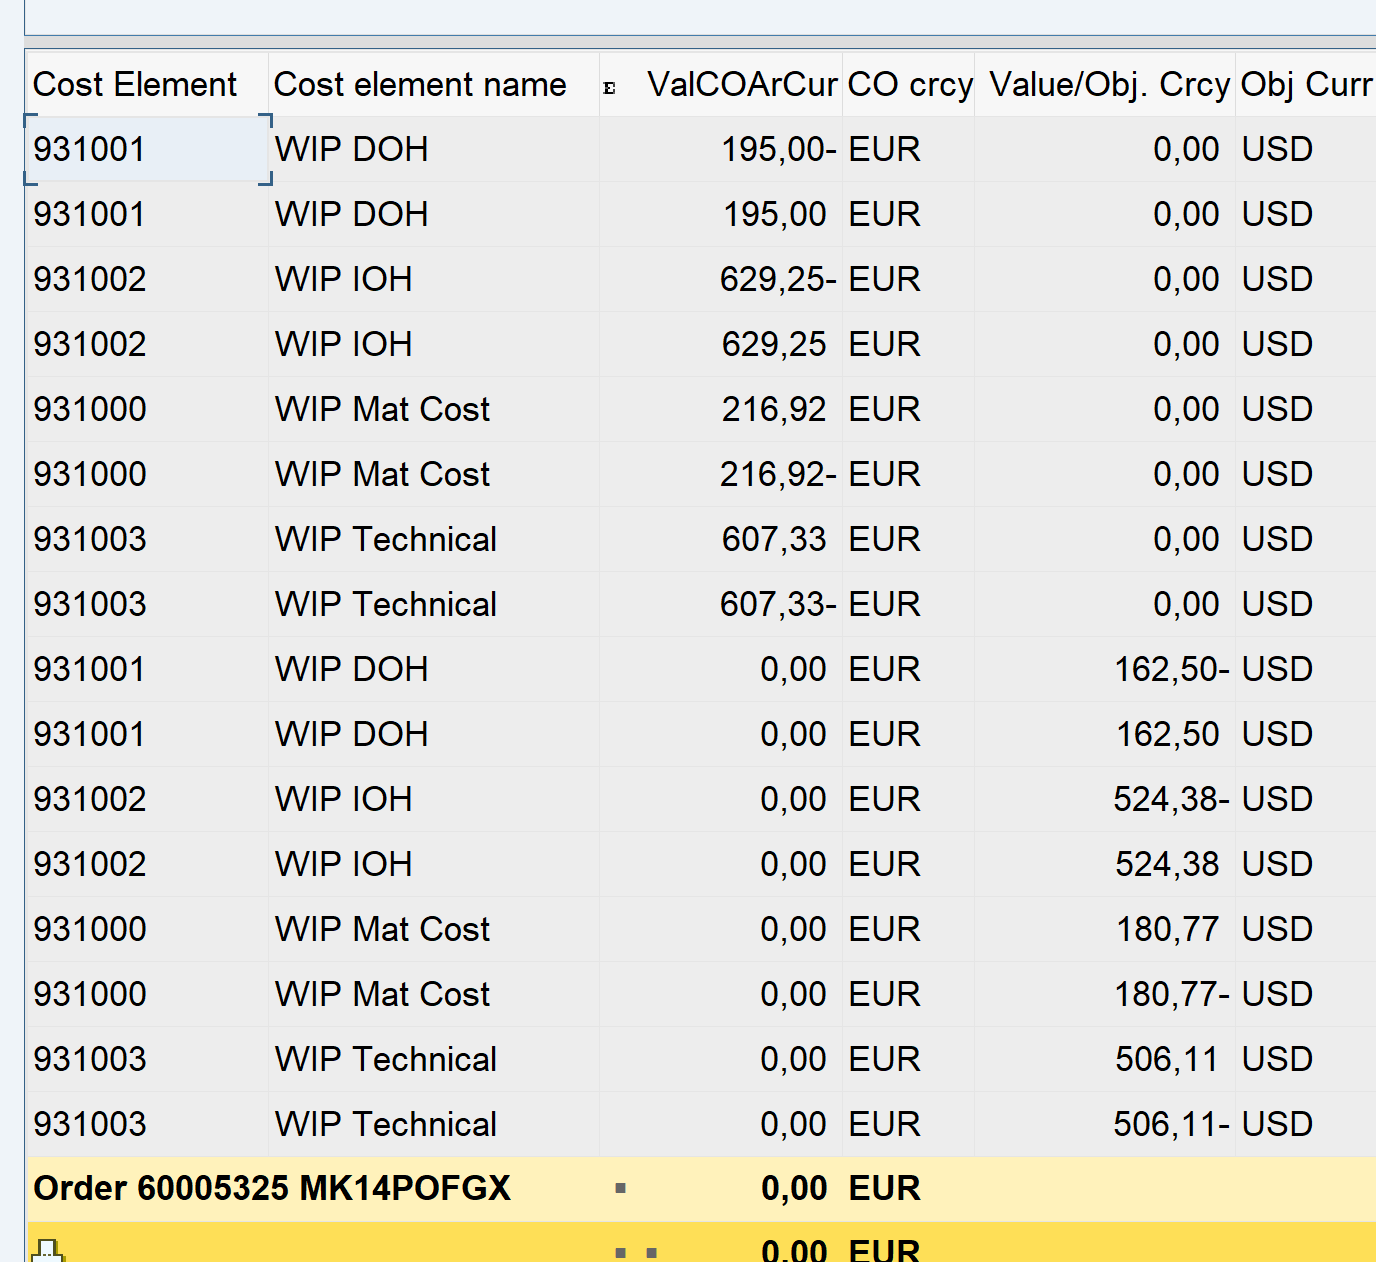The height and width of the screenshot is (1262, 1376).
Task: Click the Value/Obj. Crcy column header
Action: coord(1108,85)
